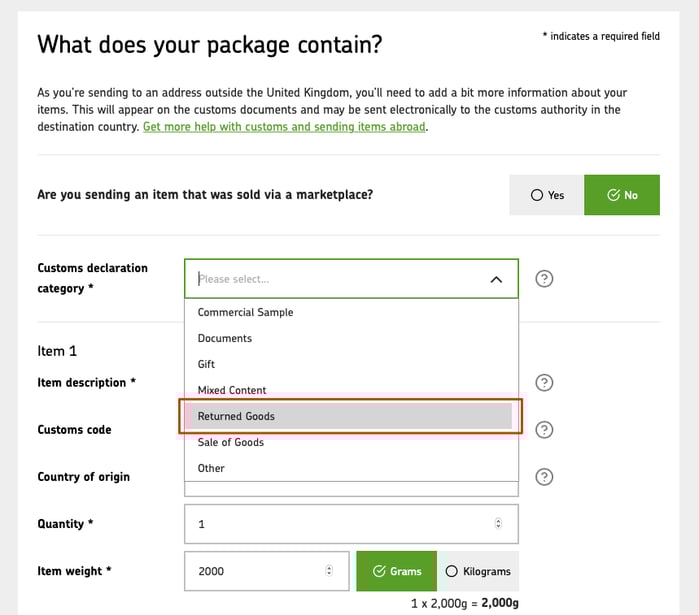
Task: Open the customs help link
Action: click(285, 127)
